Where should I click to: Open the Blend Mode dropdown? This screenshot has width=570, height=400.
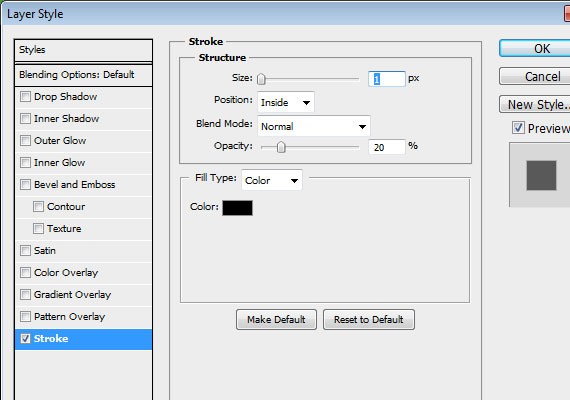[x=314, y=126]
